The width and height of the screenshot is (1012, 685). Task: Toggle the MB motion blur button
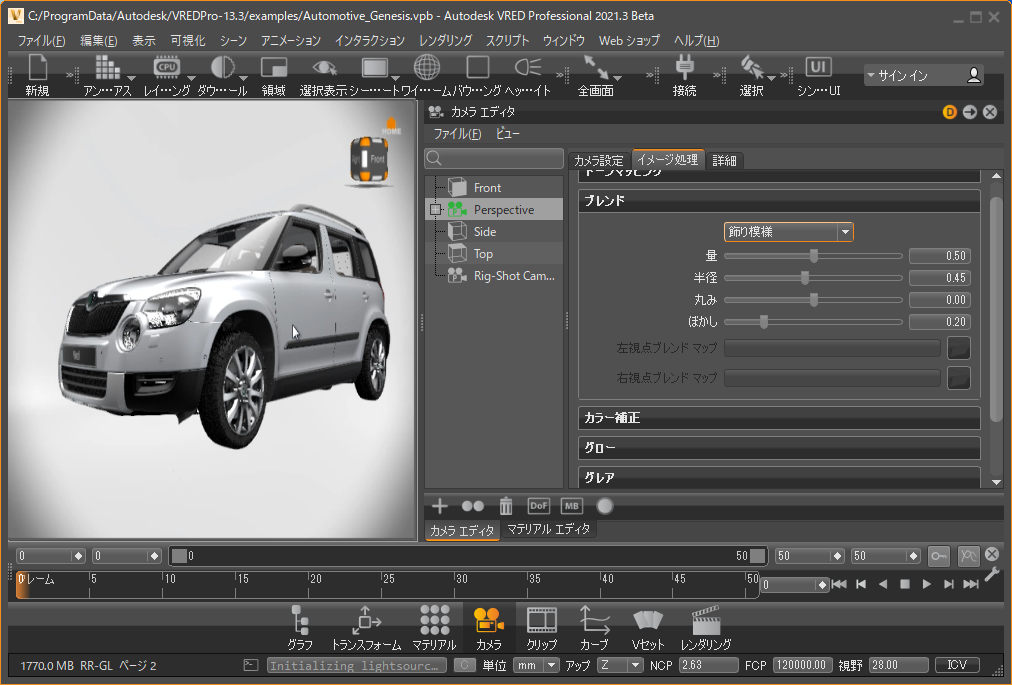pos(571,506)
